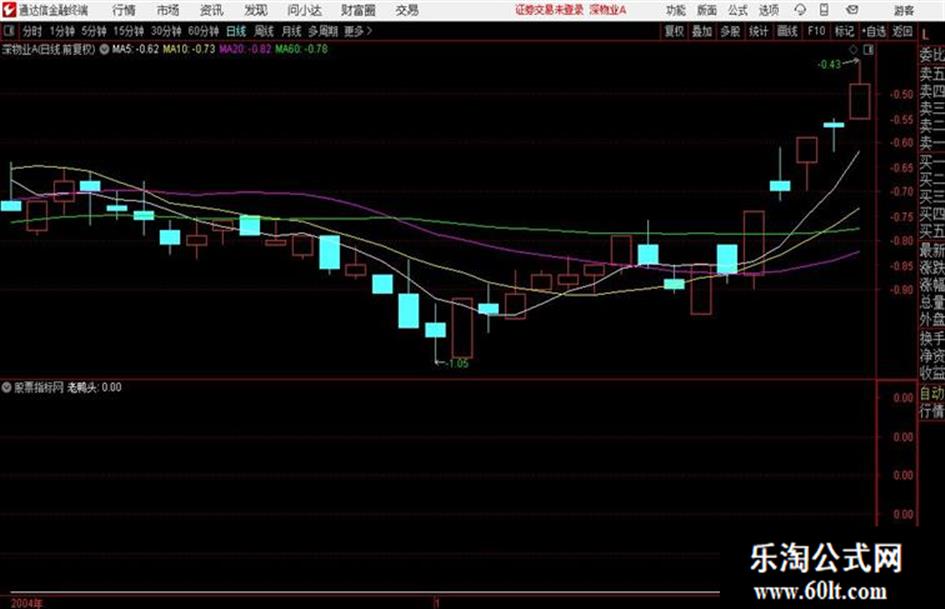
Task: Open the MA indicator settings round dropdown
Action: click(104, 49)
